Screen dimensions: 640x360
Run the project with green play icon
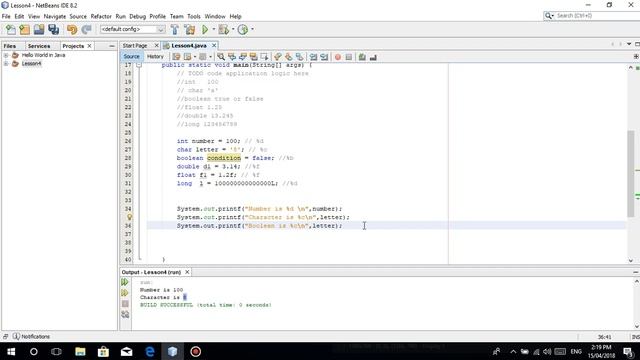point(205,29)
